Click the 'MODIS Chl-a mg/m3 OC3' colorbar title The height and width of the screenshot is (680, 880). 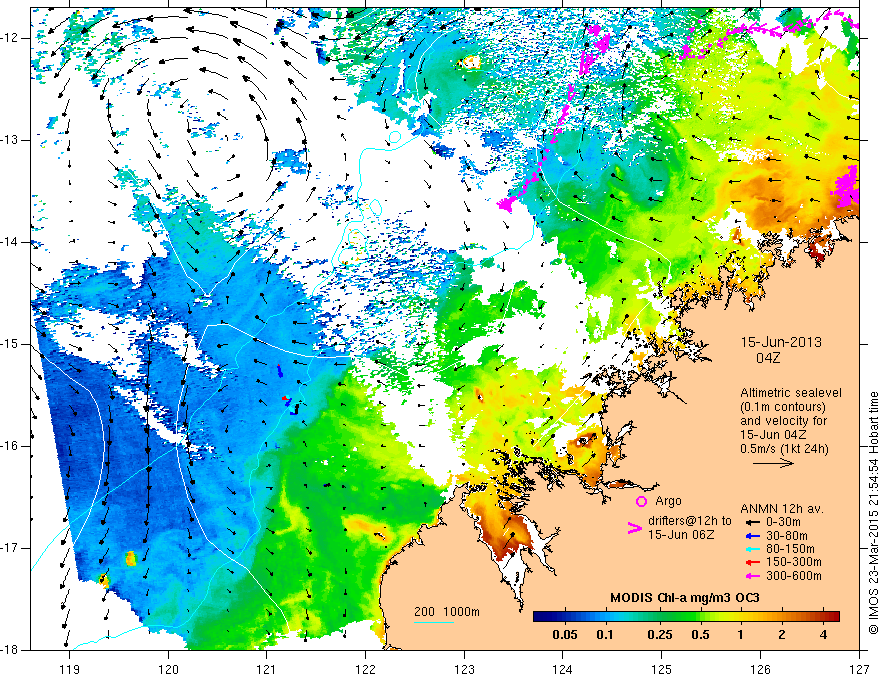pyautogui.click(x=685, y=598)
